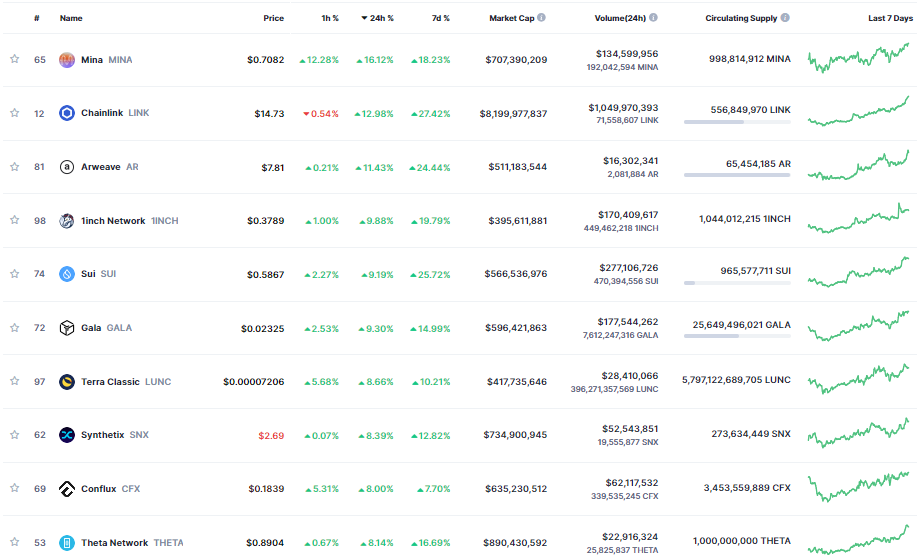
Task: Open the Sui SUI coin page
Action: click(x=98, y=274)
